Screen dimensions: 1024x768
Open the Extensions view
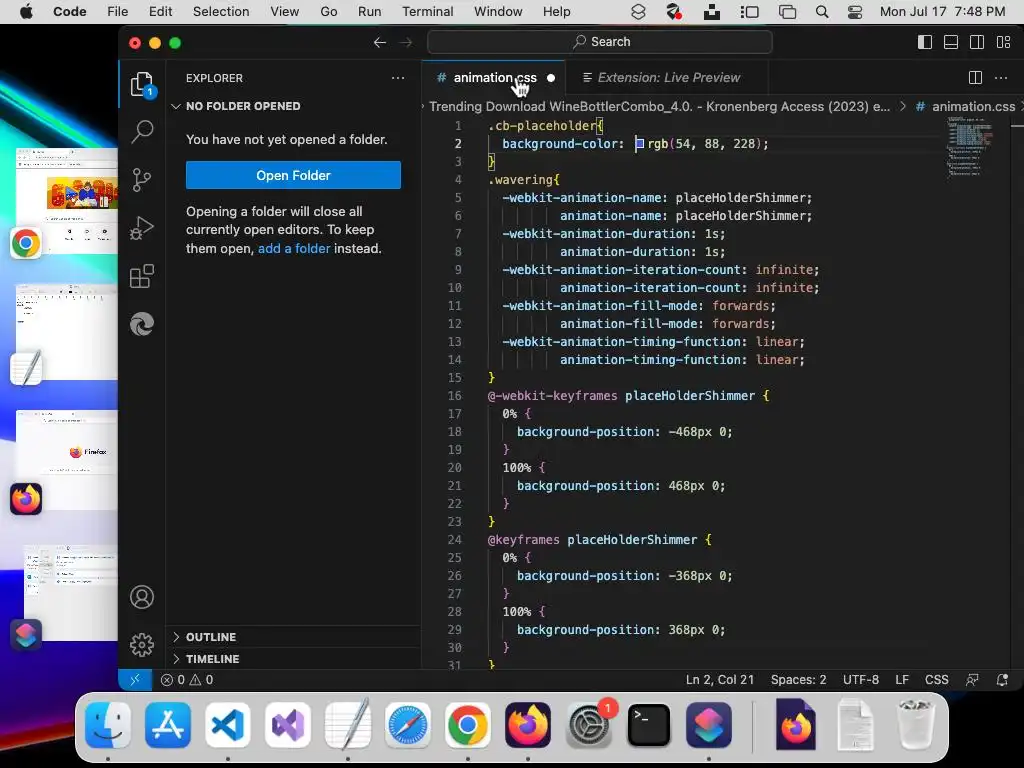(x=142, y=276)
